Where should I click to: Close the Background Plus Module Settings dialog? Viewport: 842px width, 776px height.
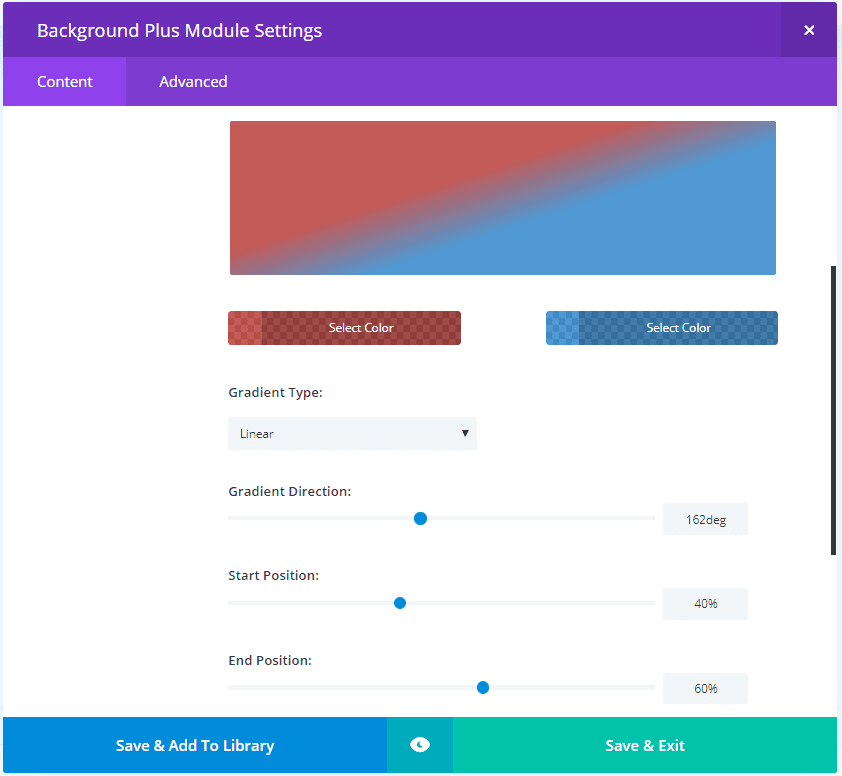tap(809, 30)
